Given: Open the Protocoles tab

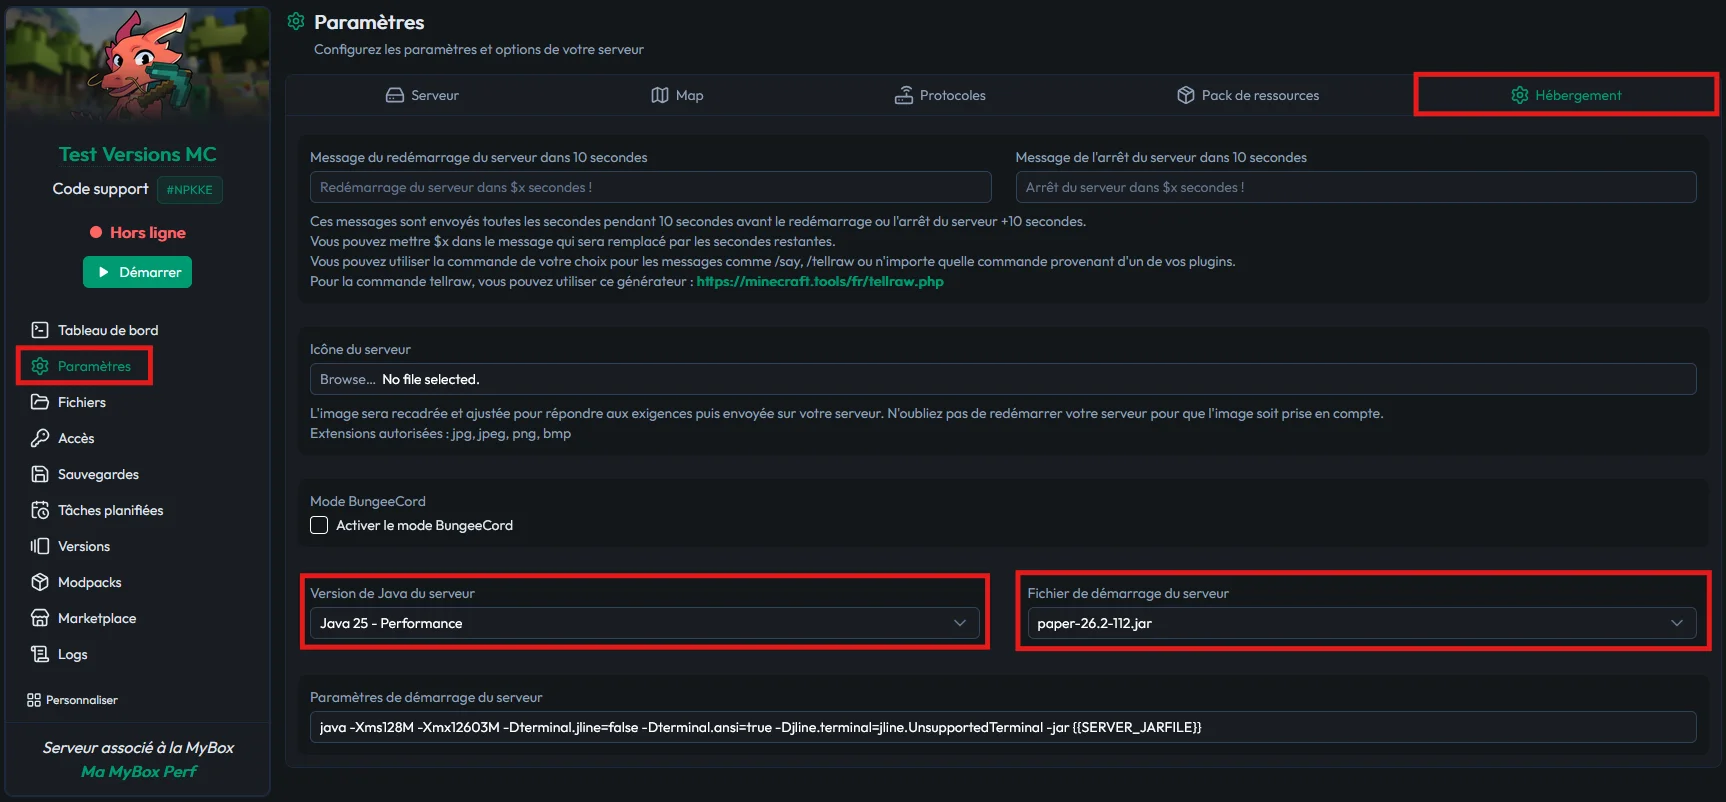Looking at the screenshot, I should tap(940, 95).
